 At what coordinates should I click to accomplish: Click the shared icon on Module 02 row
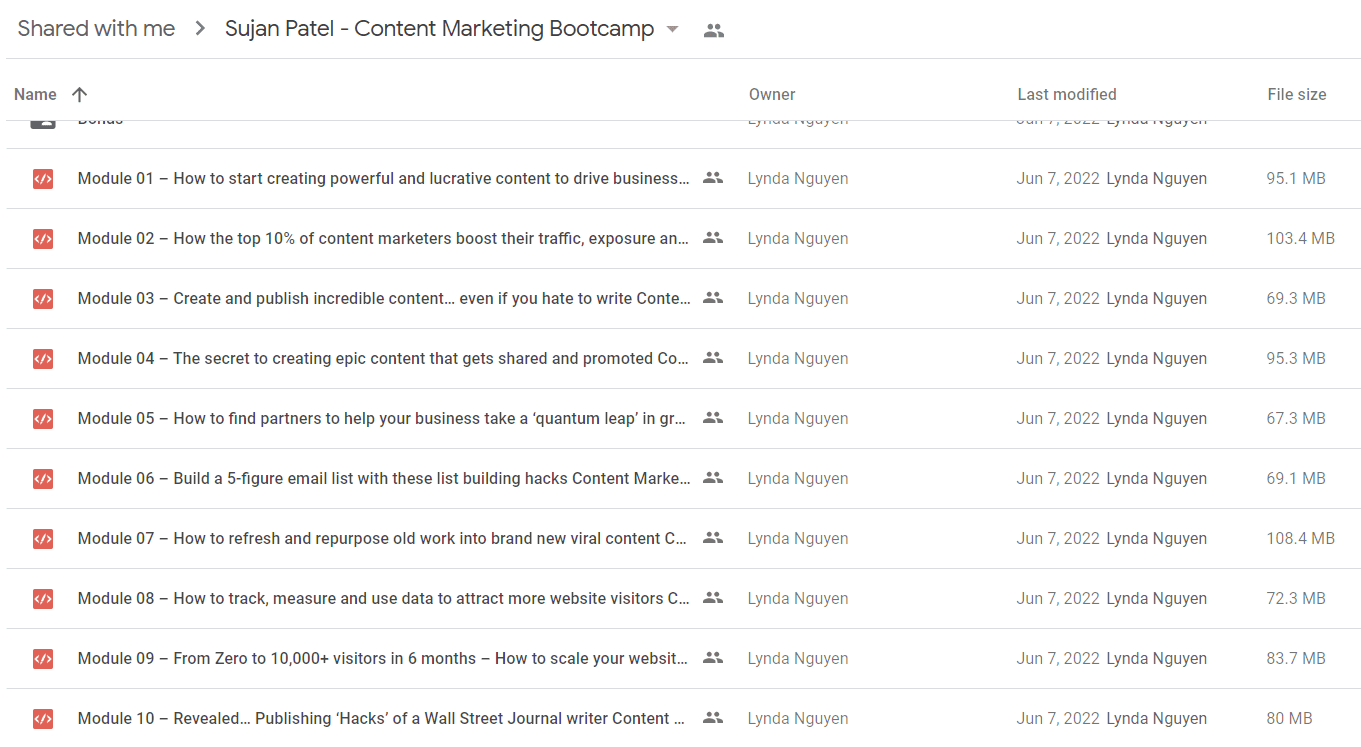[713, 238]
